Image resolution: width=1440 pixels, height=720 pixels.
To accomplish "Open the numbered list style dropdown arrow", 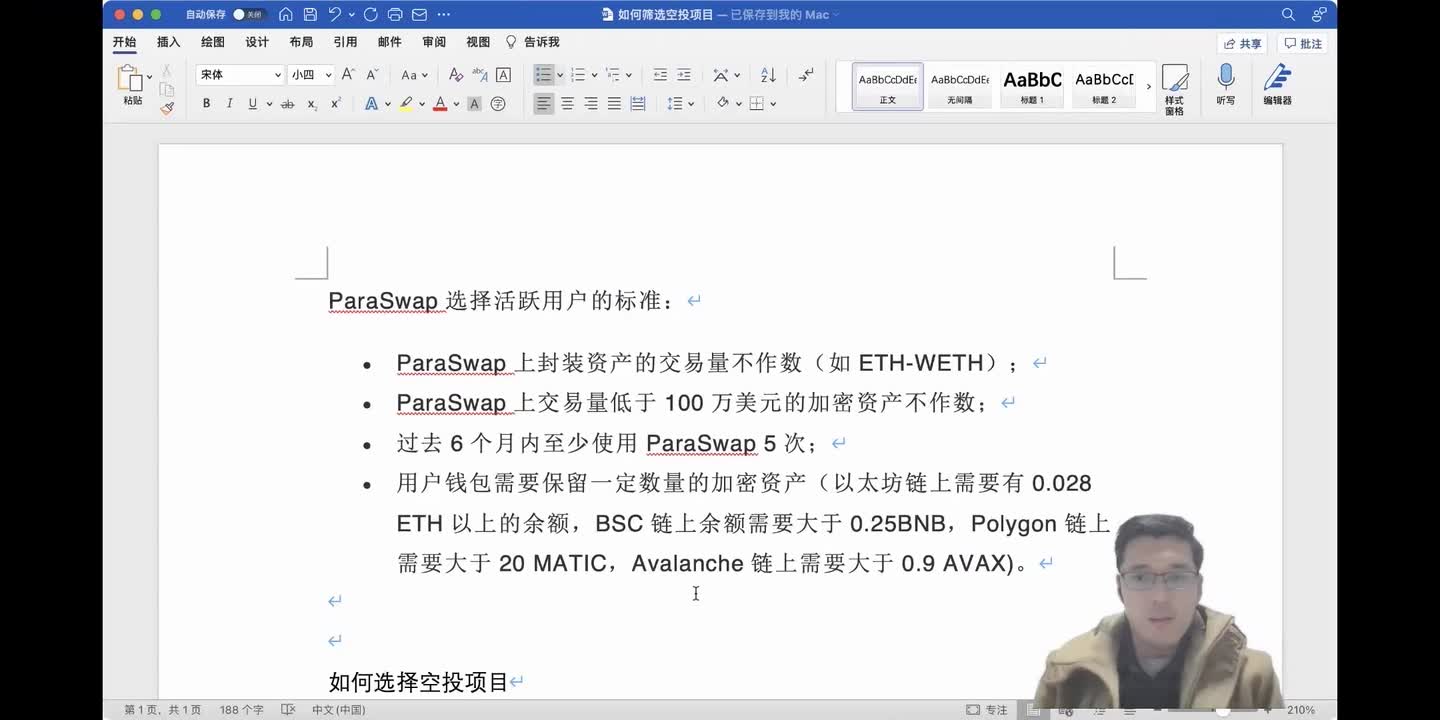I will pos(594,75).
